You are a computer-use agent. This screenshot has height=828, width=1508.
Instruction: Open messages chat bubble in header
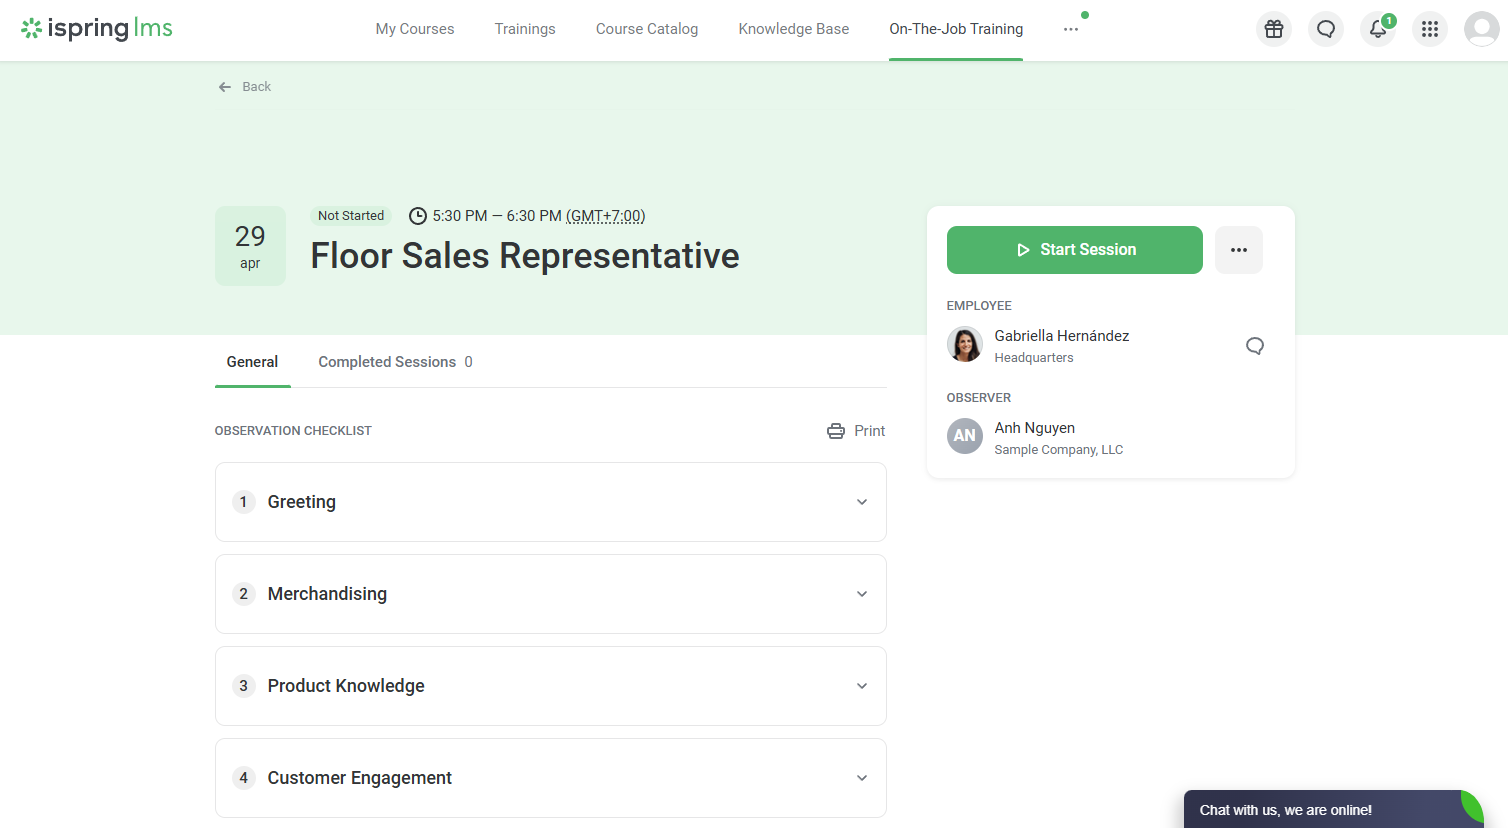(1326, 29)
